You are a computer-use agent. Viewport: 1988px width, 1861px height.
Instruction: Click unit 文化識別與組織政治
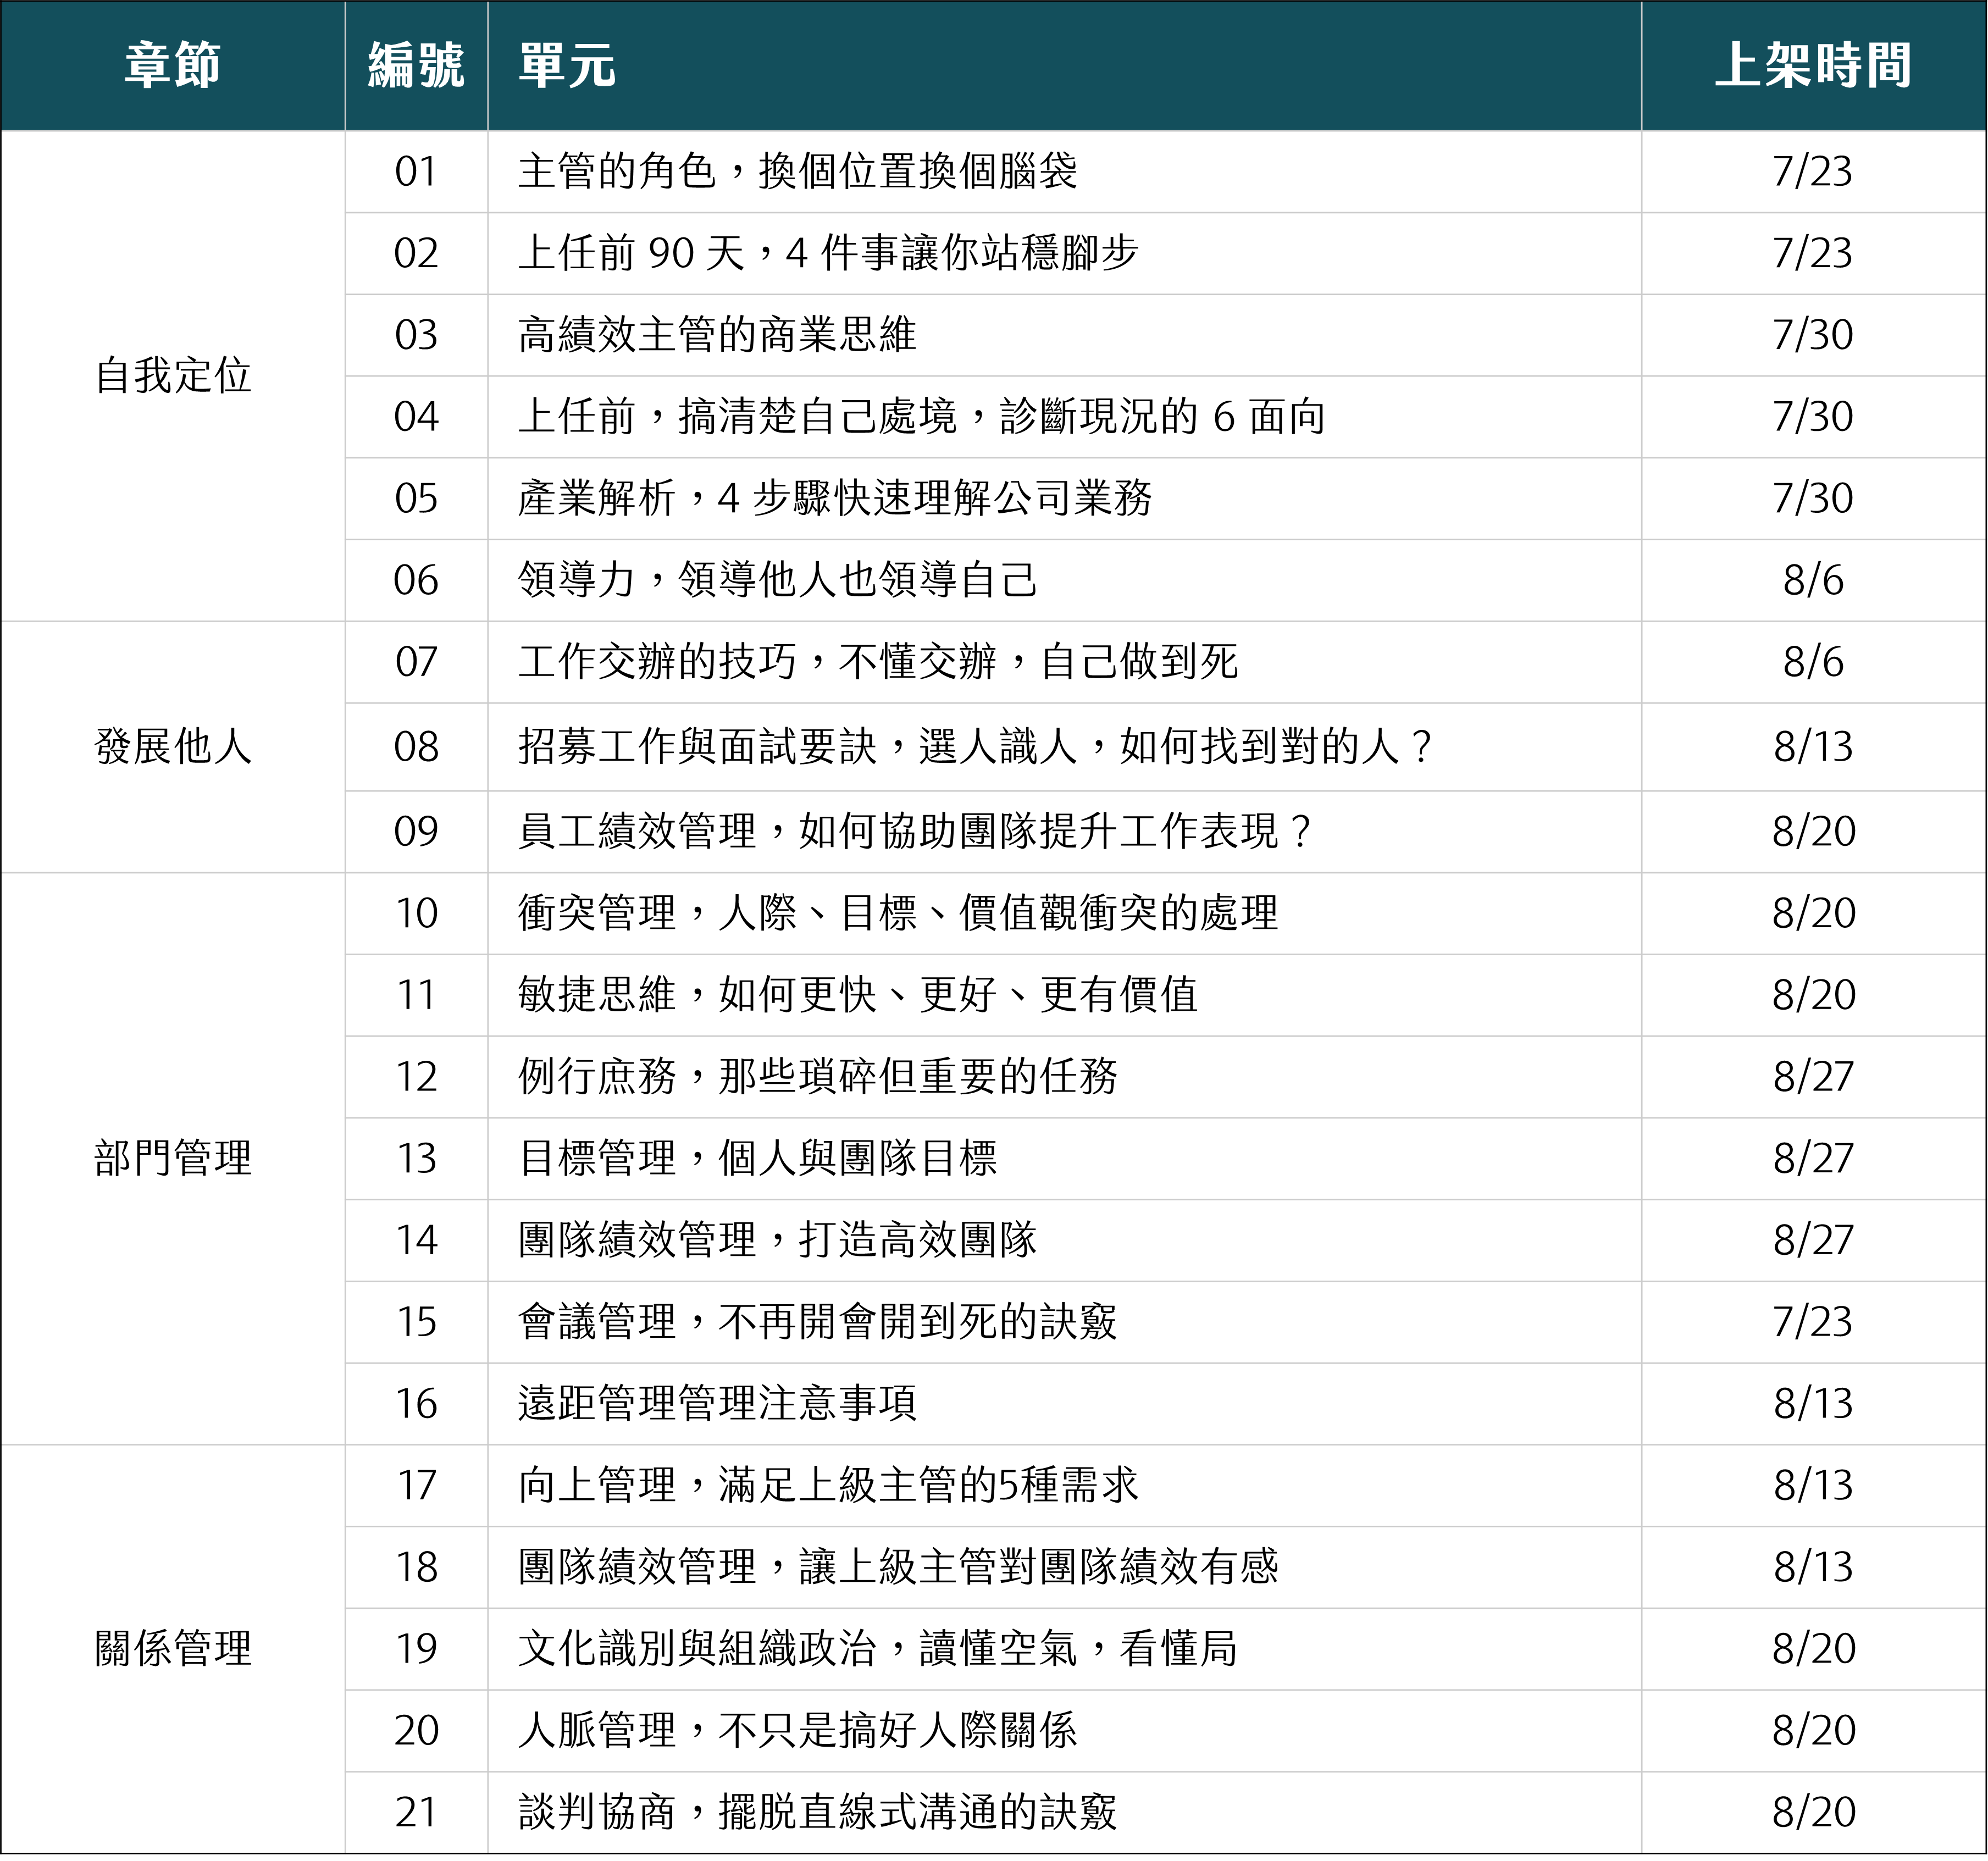pos(698,1648)
